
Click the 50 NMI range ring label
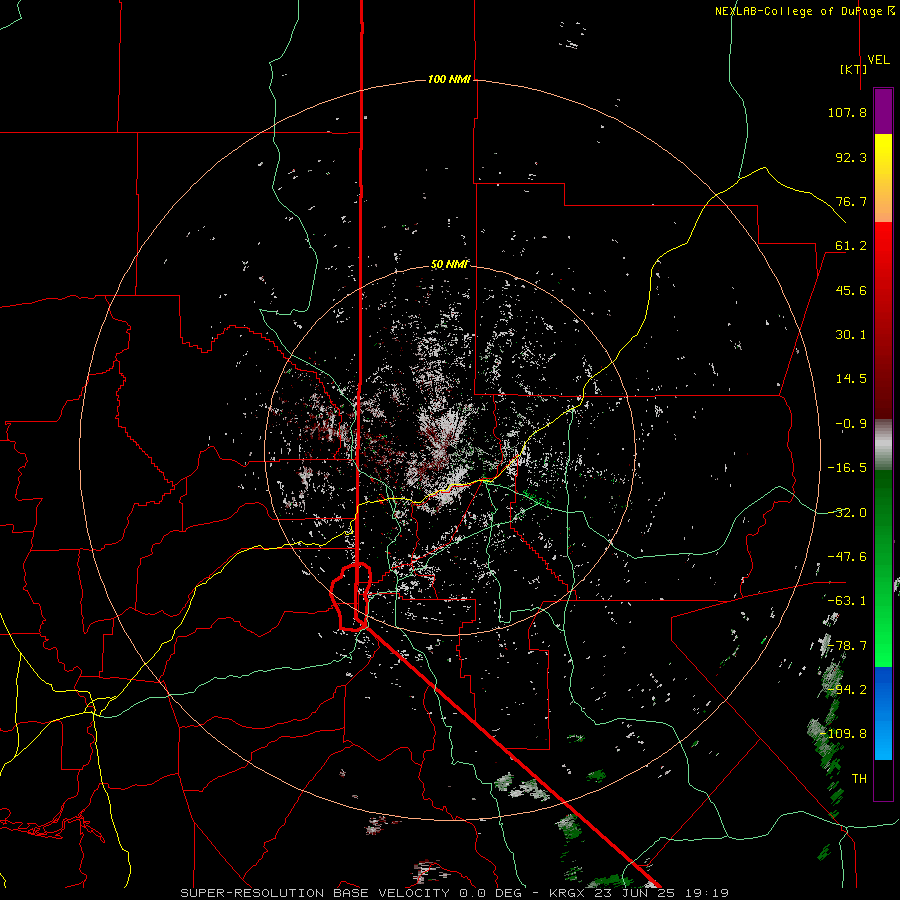tap(449, 265)
